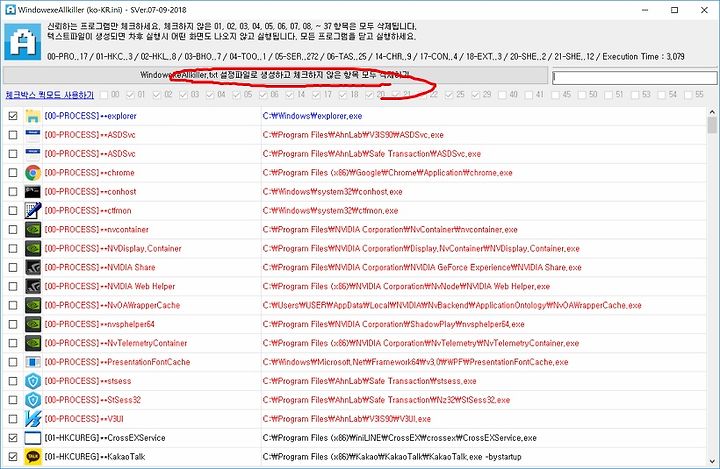This screenshot has width=720, height=469.
Task: Click the NVIDIA Web Helper icon
Action: point(33,286)
